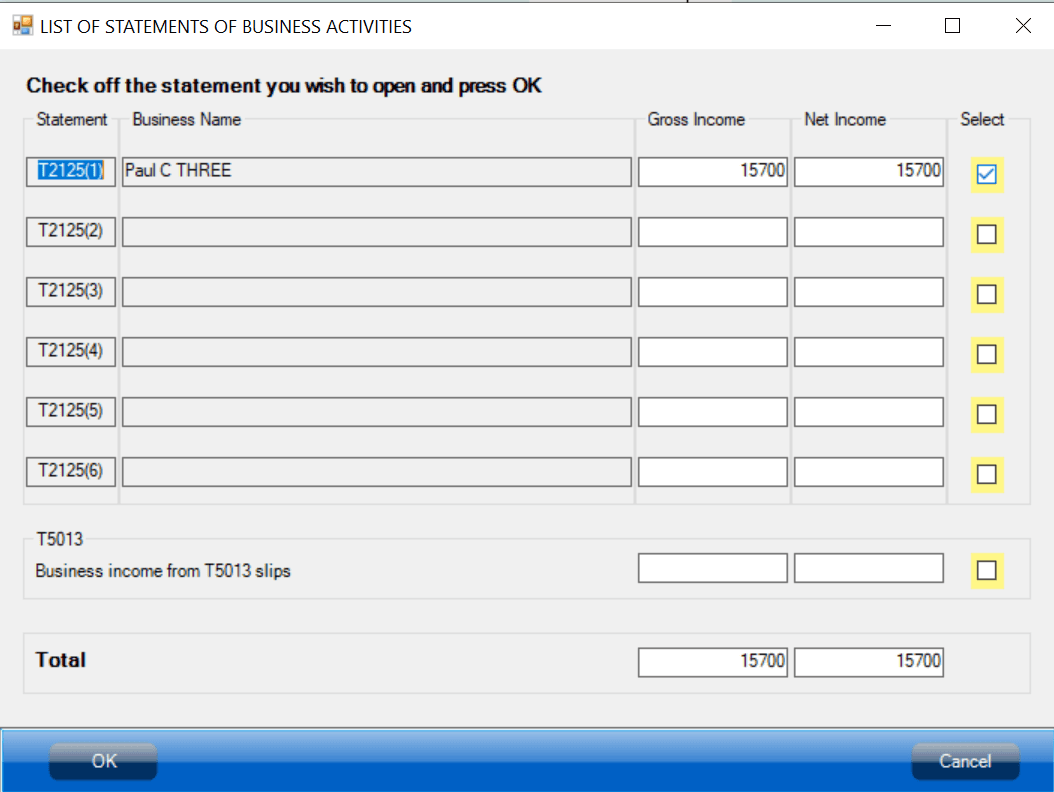This screenshot has height=792, width=1054.
Task: Open the T2125(4) statement button
Action: (70, 351)
